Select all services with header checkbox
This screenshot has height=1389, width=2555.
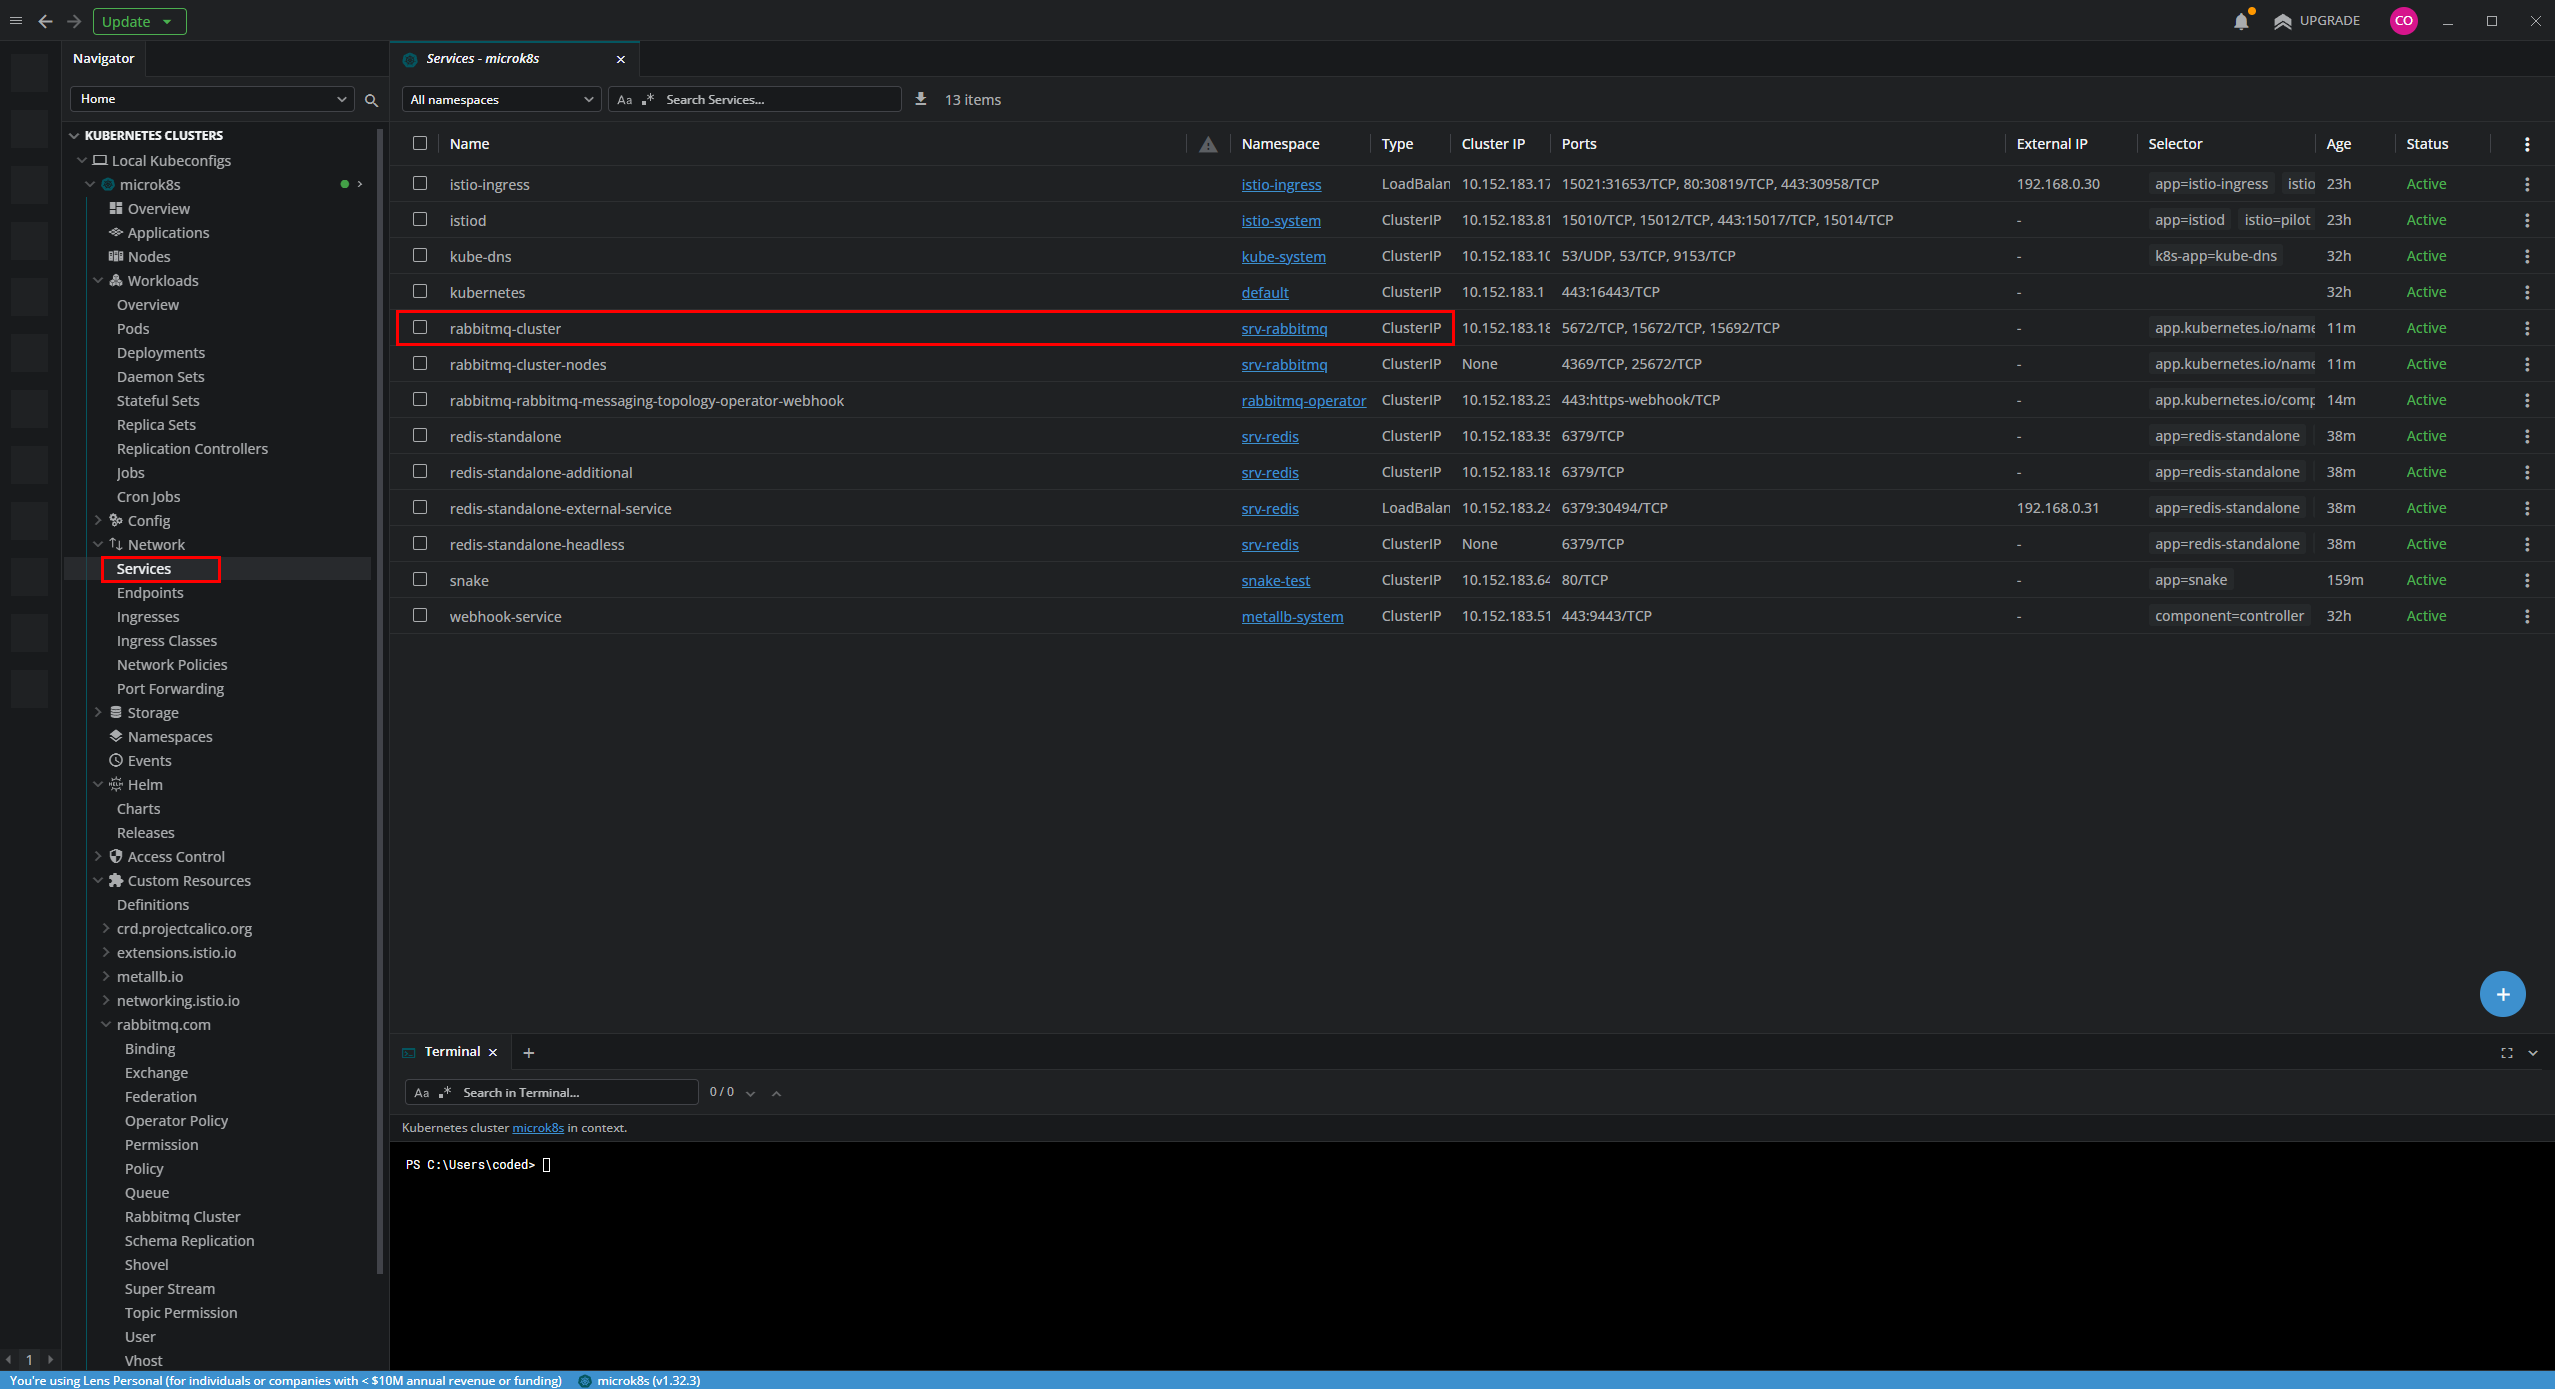pos(420,143)
